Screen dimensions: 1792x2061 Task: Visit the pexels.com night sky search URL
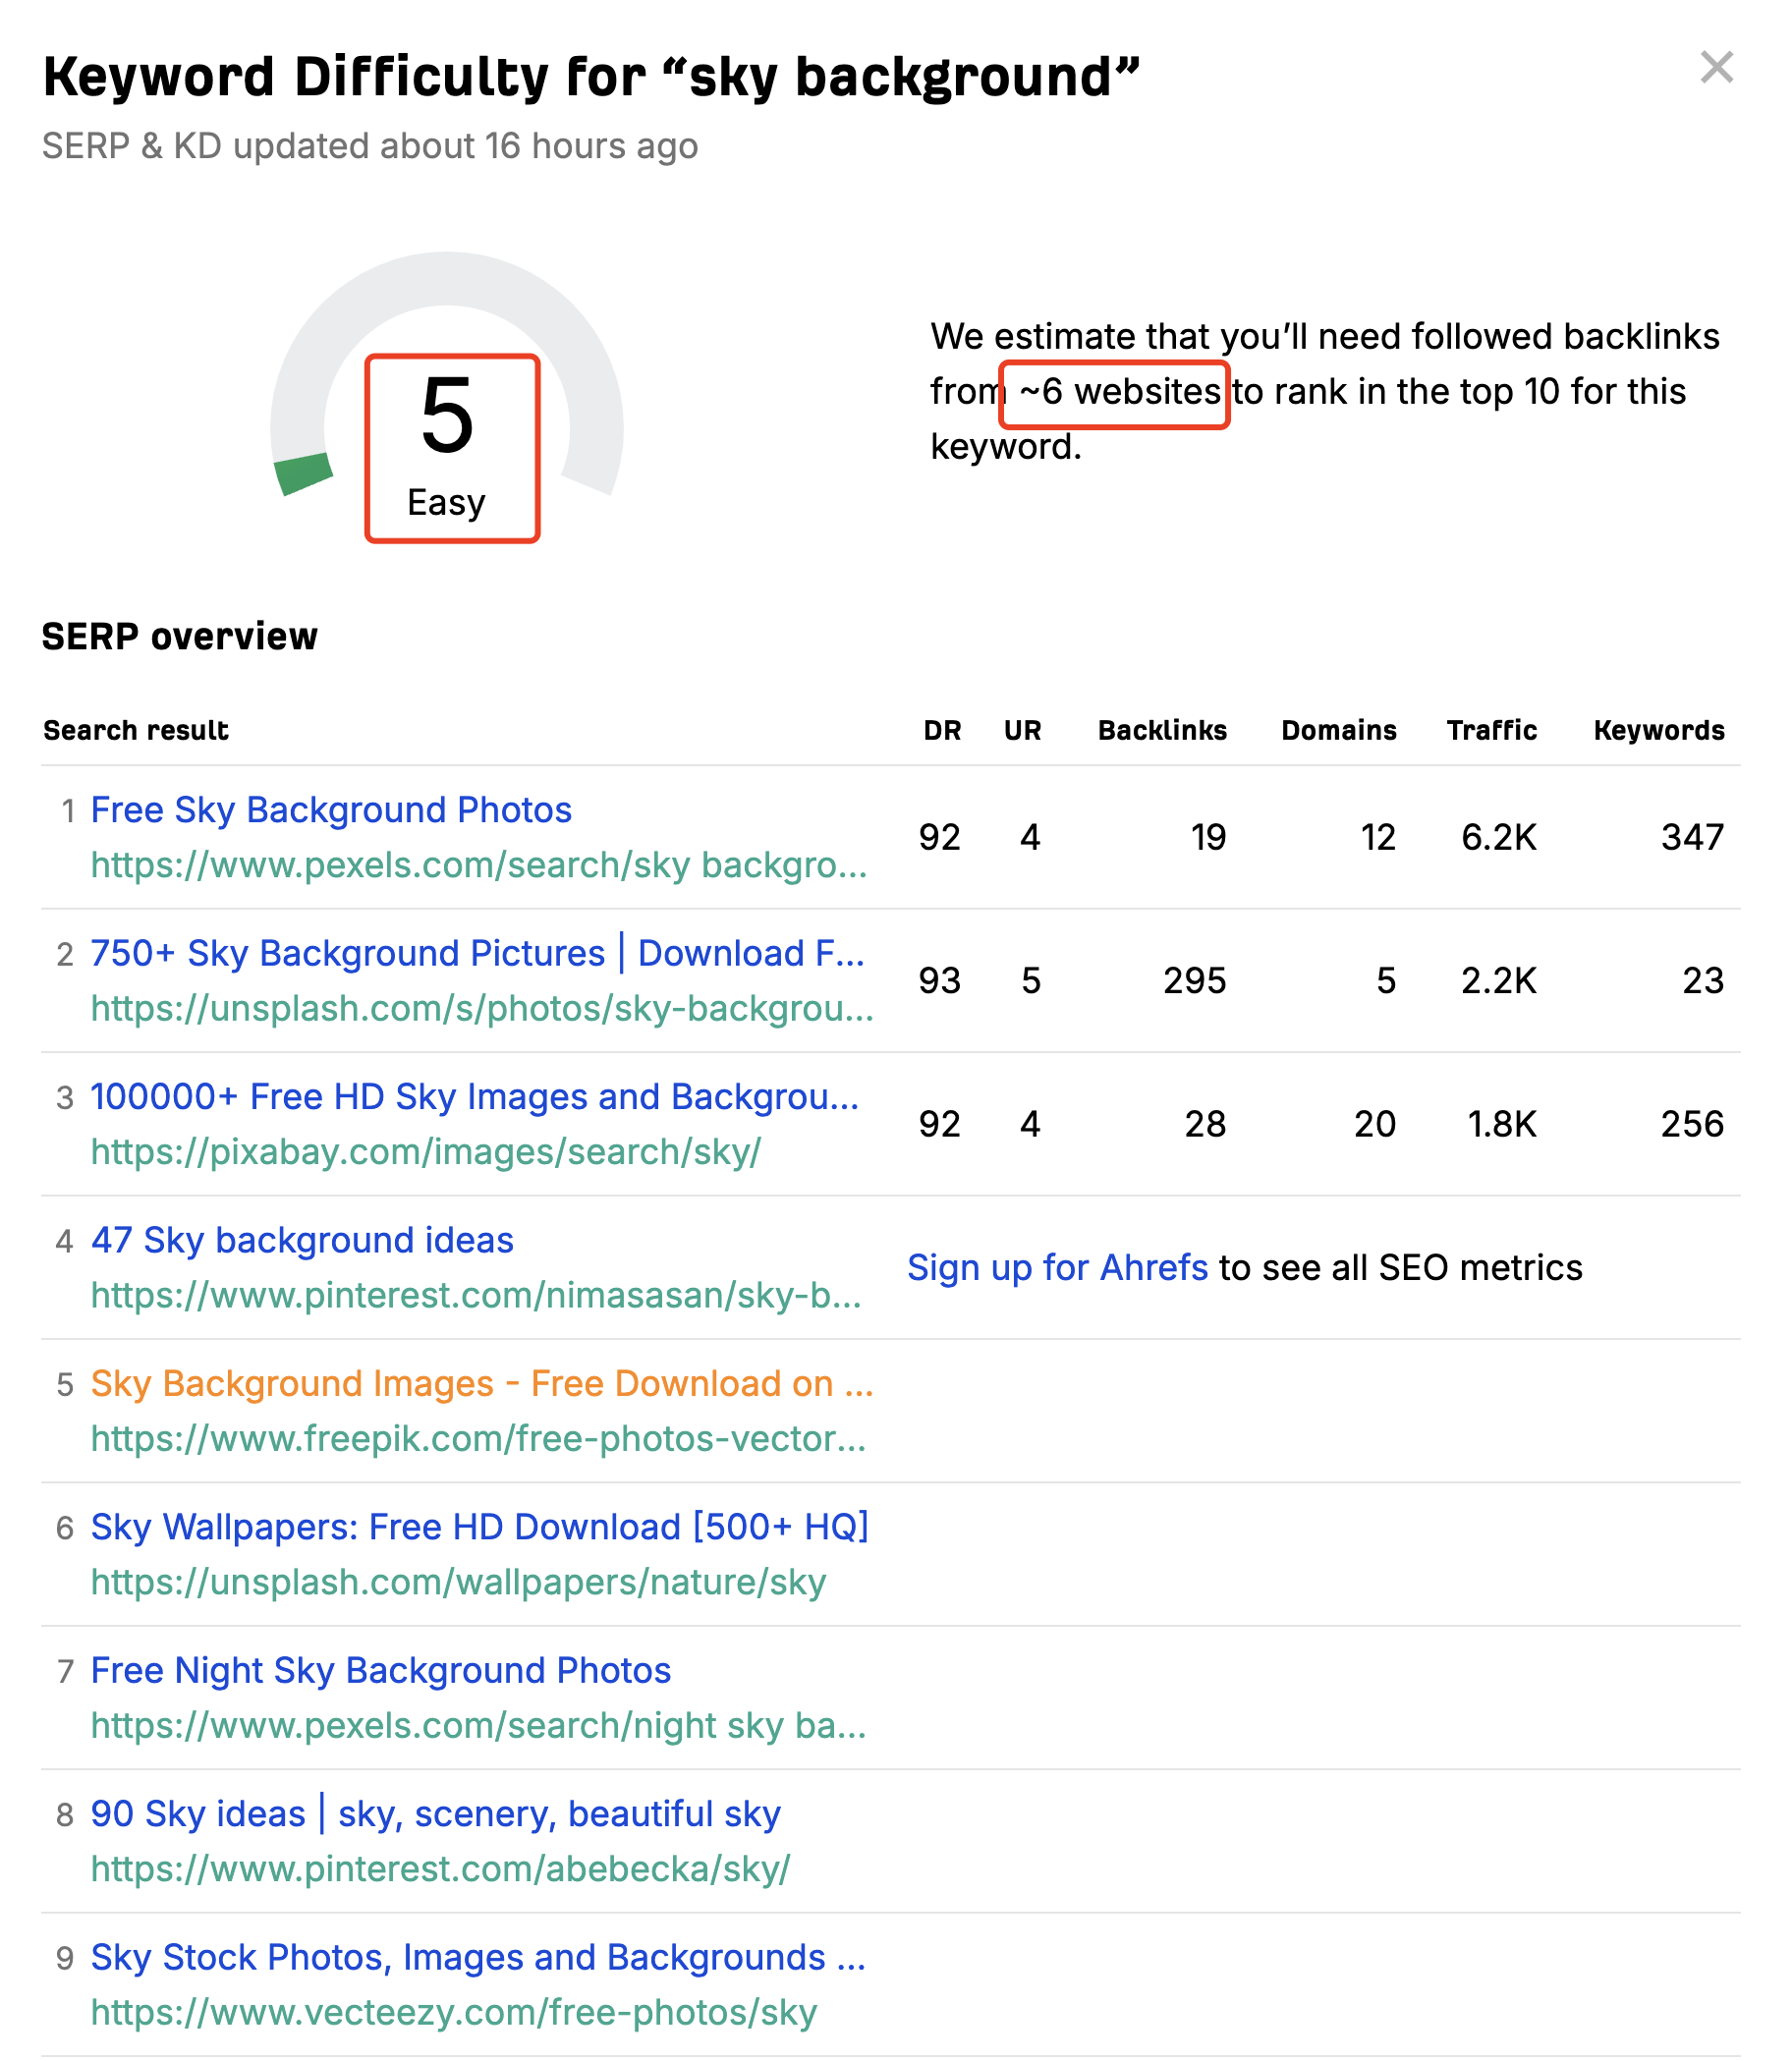[x=479, y=1725]
